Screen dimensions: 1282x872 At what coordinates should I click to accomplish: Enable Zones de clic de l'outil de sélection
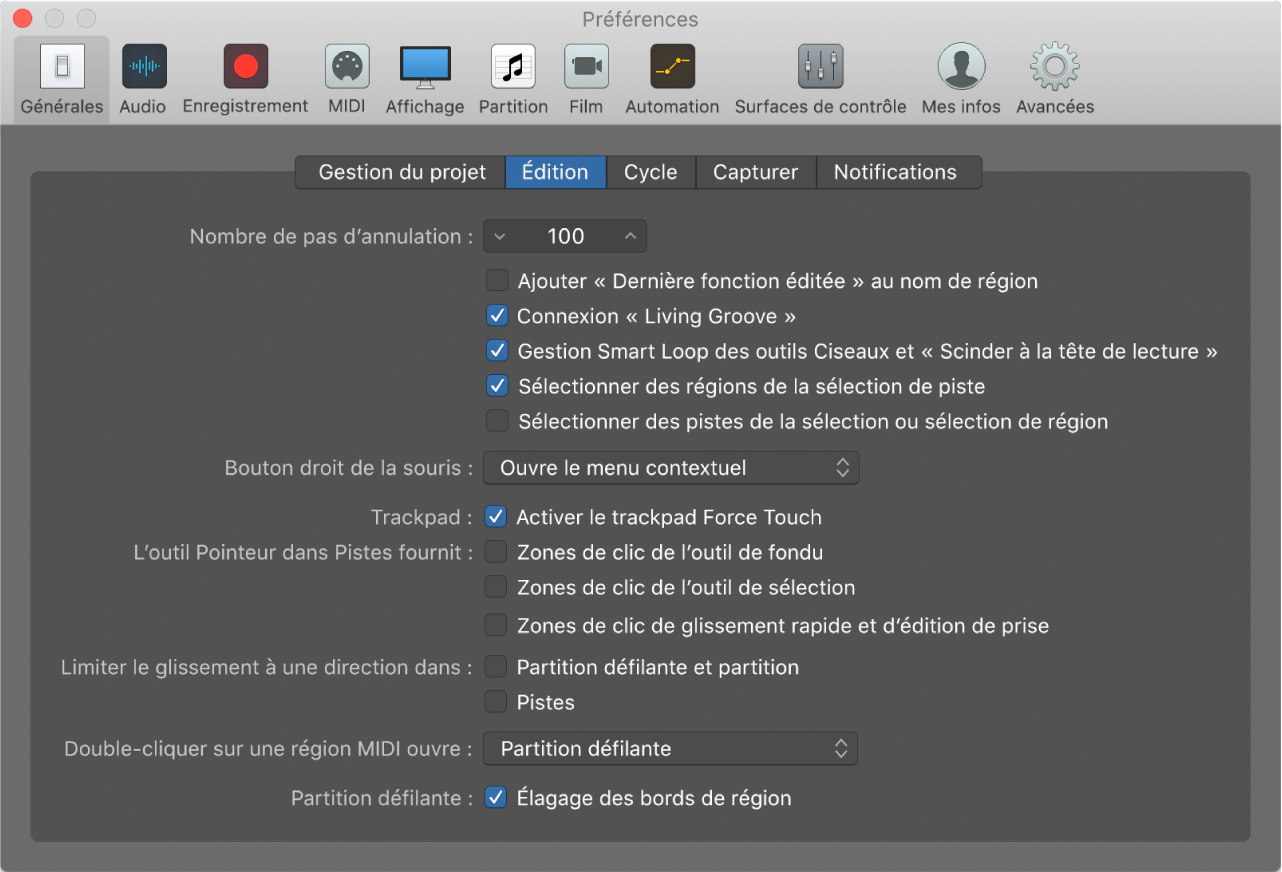click(x=496, y=587)
